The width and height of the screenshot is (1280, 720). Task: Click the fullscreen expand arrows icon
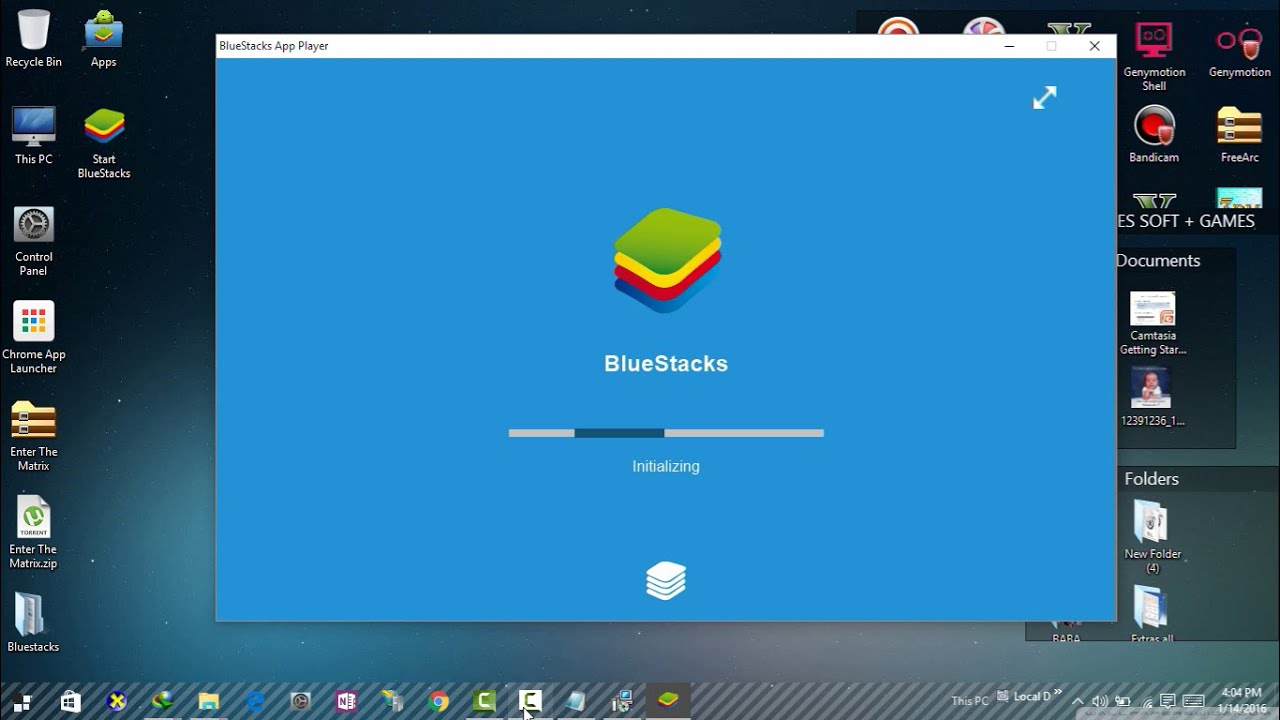click(x=1044, y=97)
